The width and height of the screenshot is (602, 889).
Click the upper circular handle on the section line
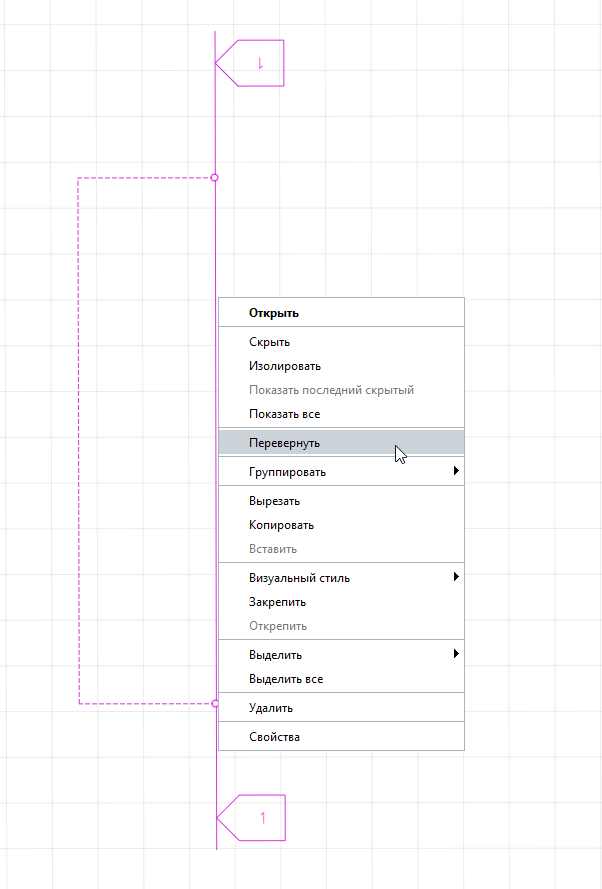pyautogui.click(x=215, y=178)
